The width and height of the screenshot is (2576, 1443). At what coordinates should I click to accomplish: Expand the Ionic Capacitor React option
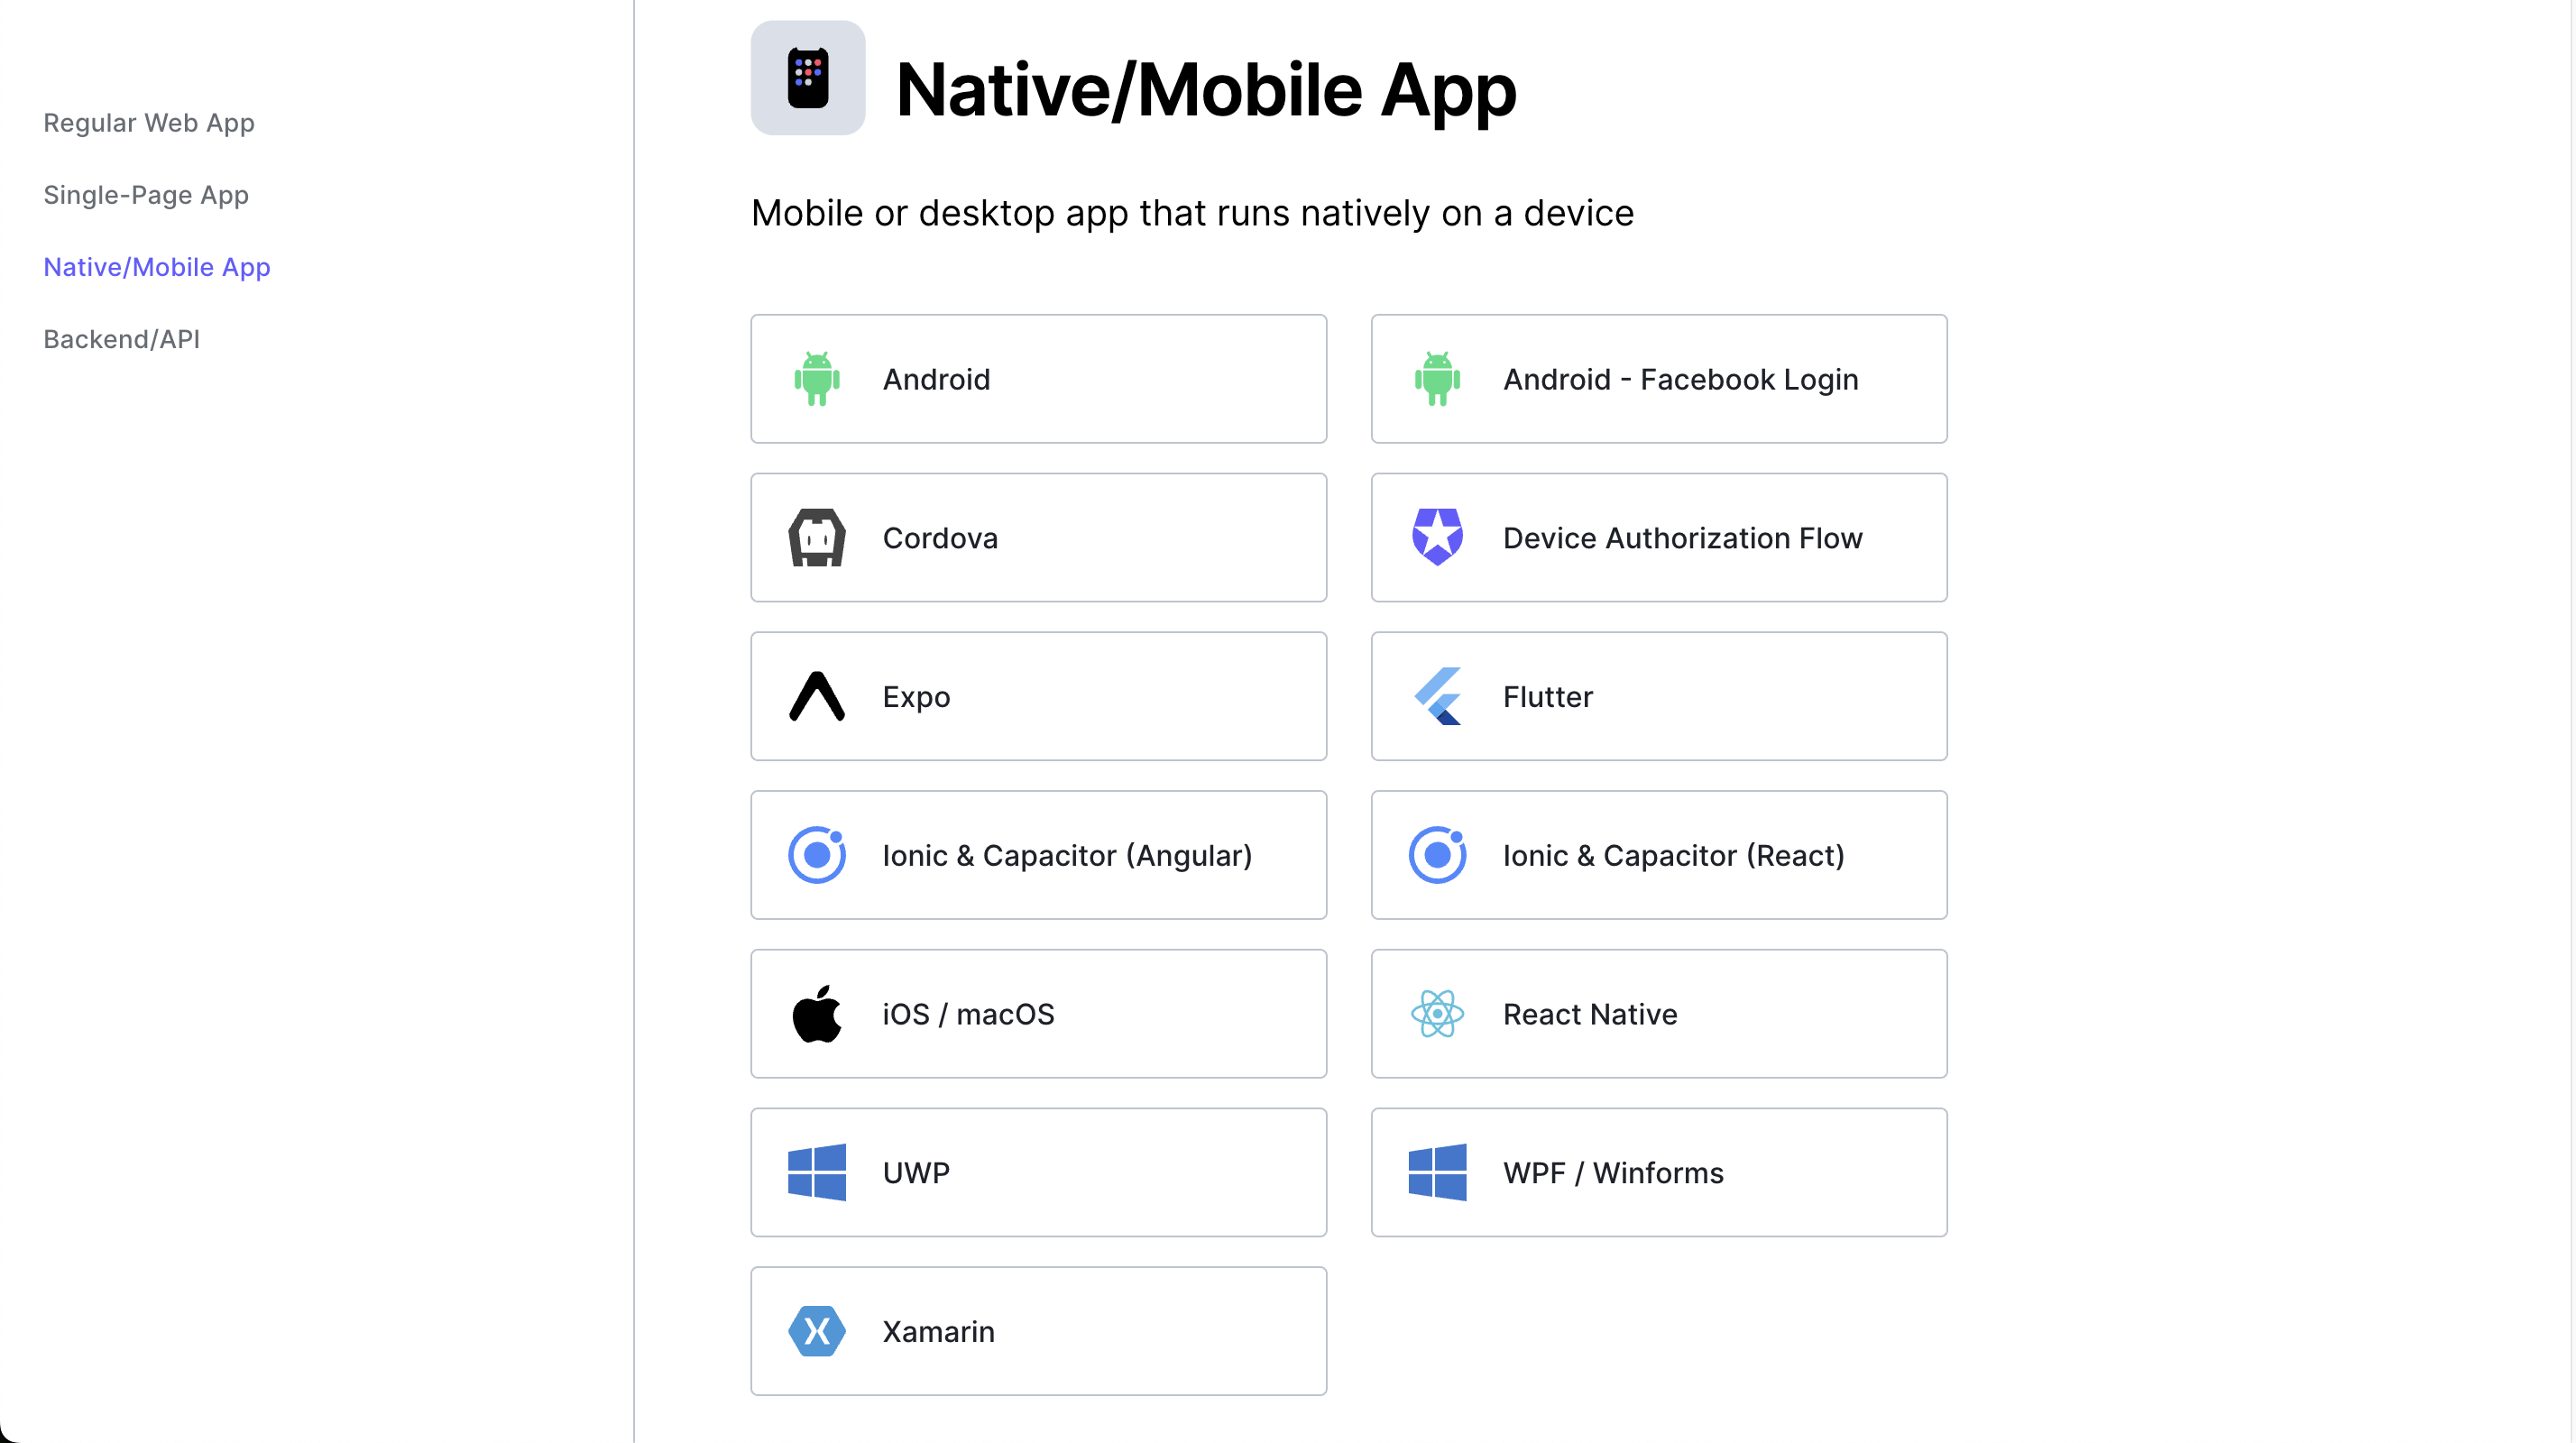(x=1658, y=854)
